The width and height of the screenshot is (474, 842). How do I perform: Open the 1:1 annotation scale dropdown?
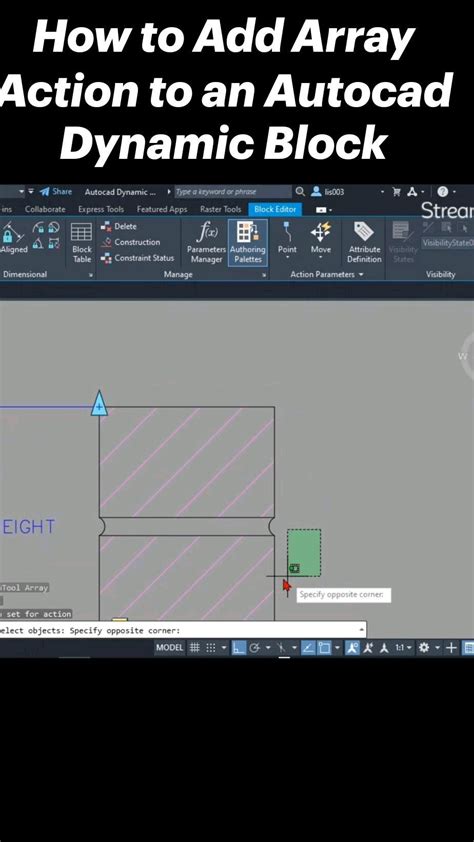pos(403,648)
